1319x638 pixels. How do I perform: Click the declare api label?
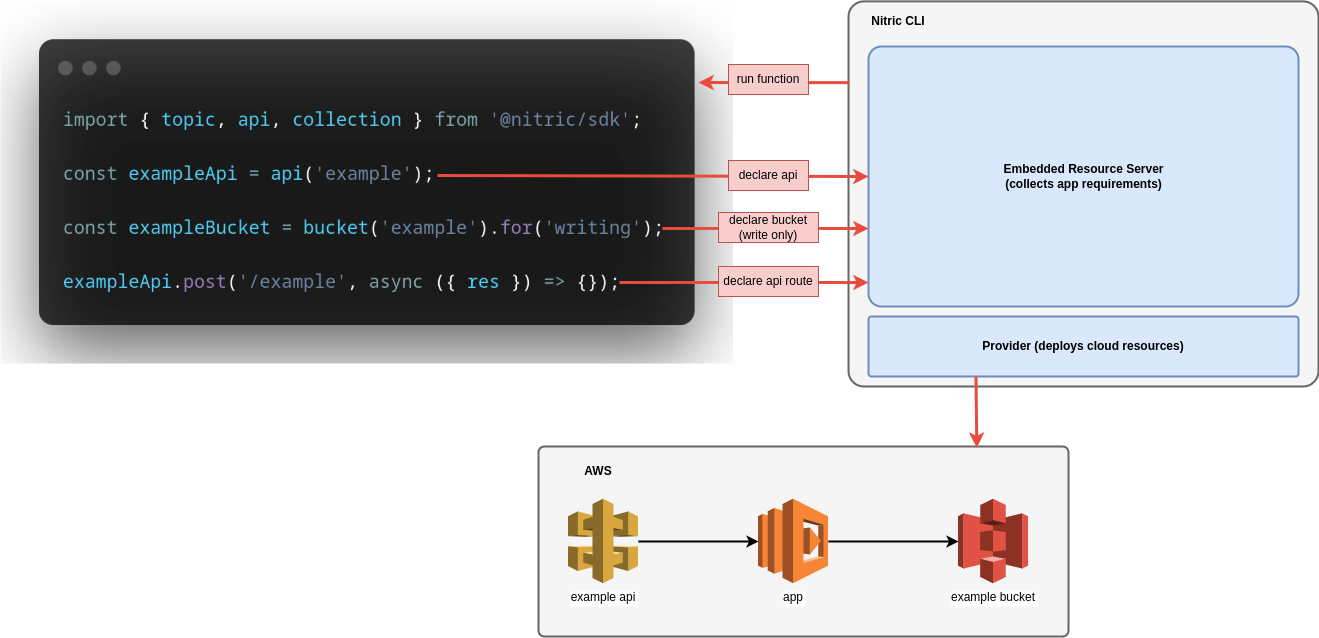coord(767,175)
